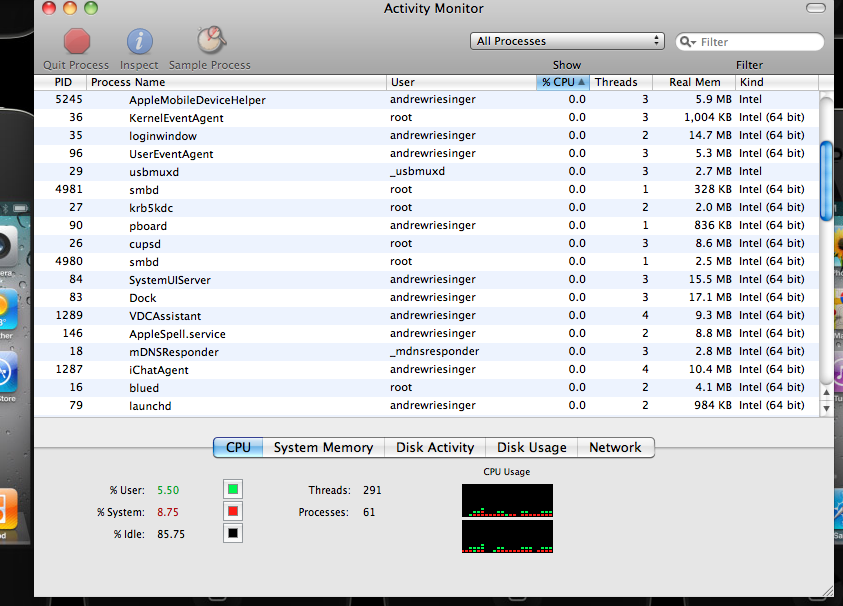The width and height of the screenshot is (843, 606).
Task: Click the Sample Process icon
Action: pyautogui.click(x=211, y=40)
